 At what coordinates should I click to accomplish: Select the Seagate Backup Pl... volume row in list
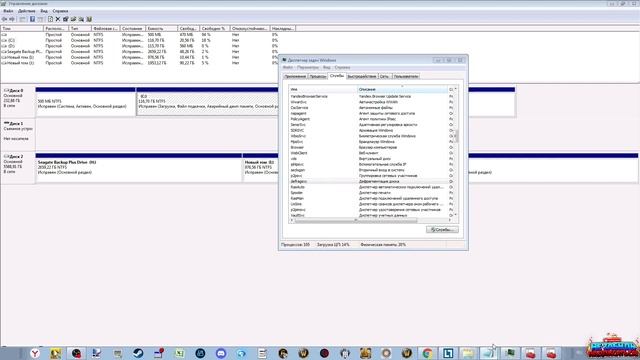pyautogui.click(x=147, y=52)
